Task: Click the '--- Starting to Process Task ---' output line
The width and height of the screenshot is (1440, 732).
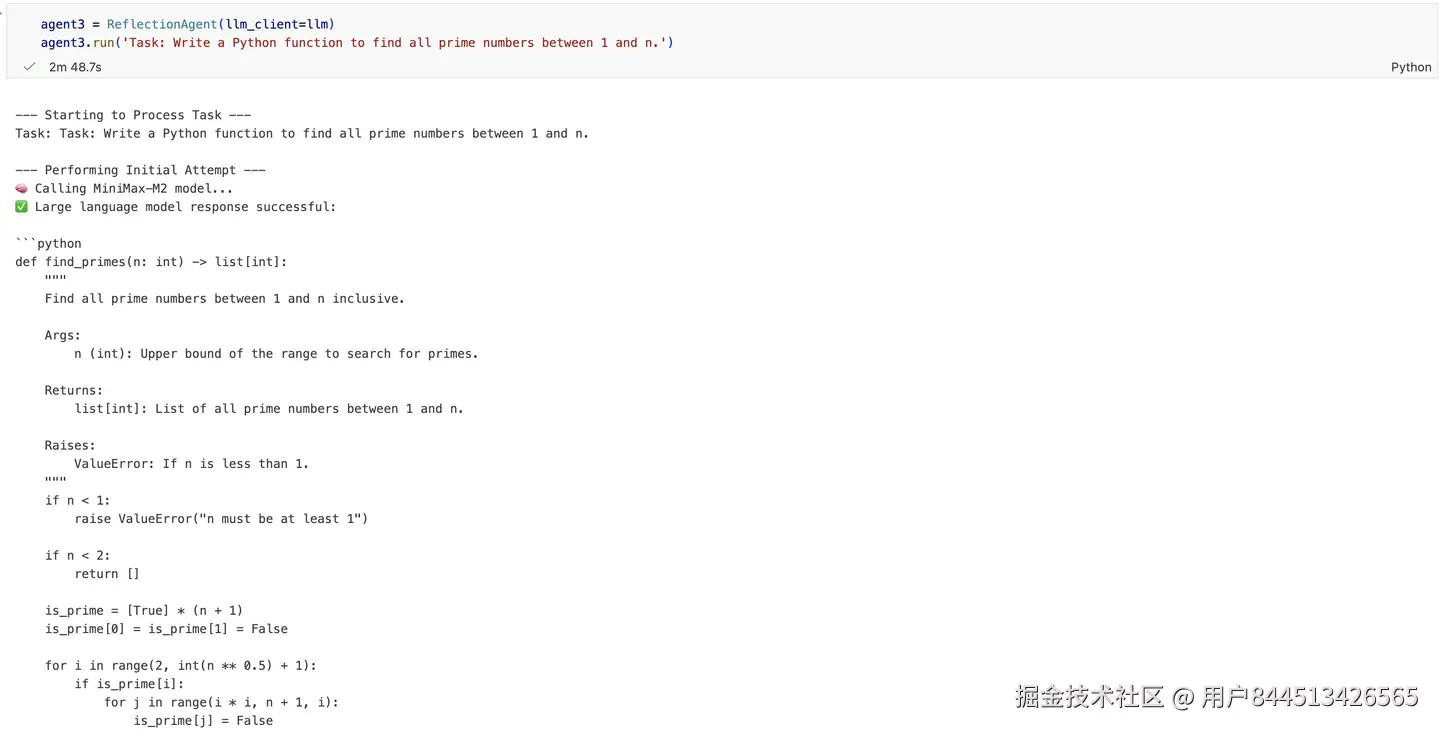Action: 133,115
